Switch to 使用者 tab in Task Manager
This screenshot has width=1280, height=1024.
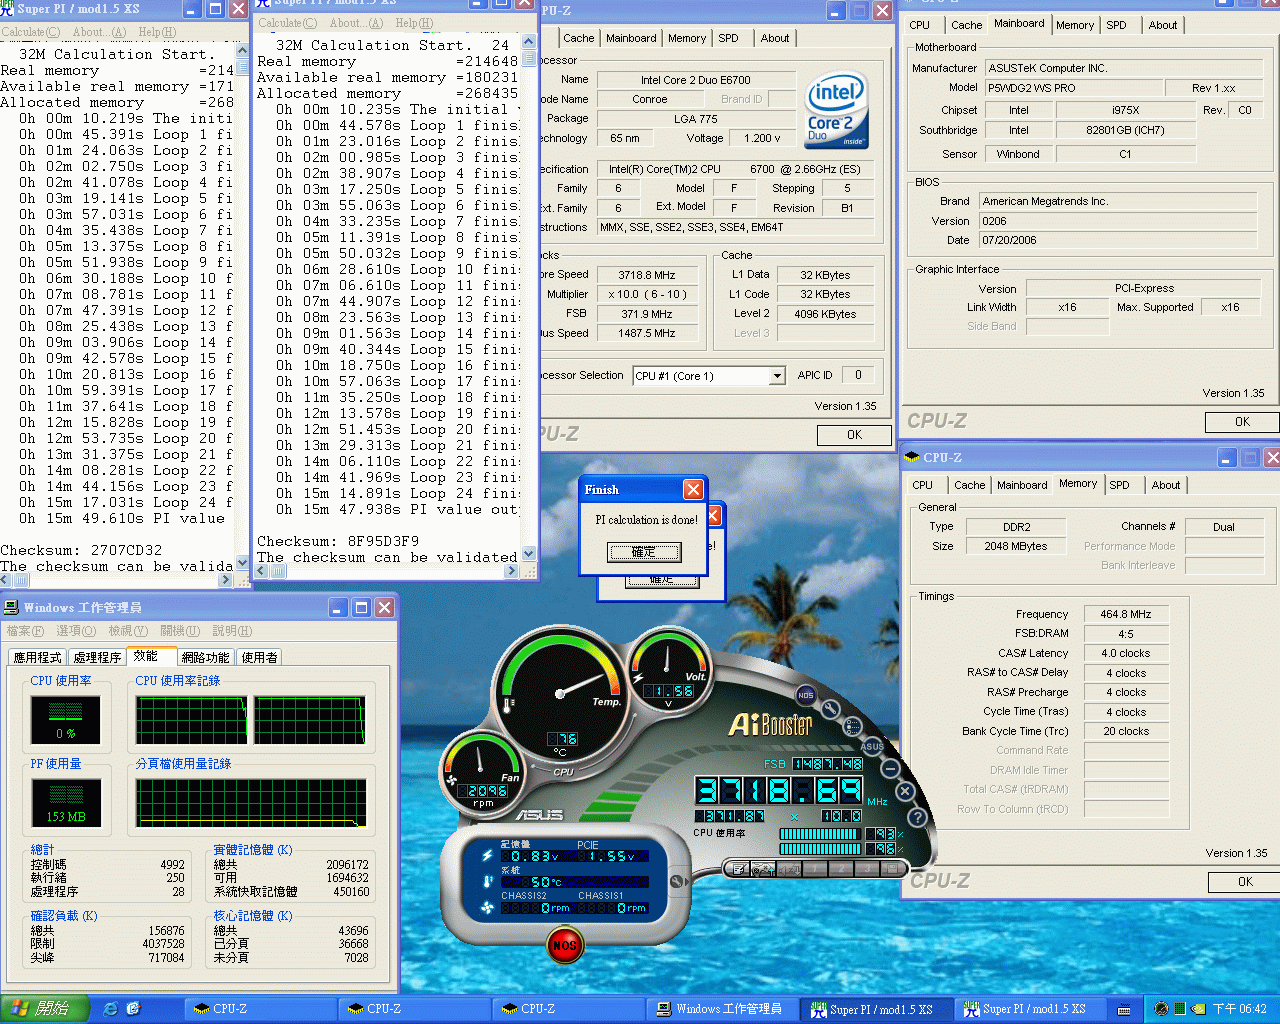click(259, 657)
